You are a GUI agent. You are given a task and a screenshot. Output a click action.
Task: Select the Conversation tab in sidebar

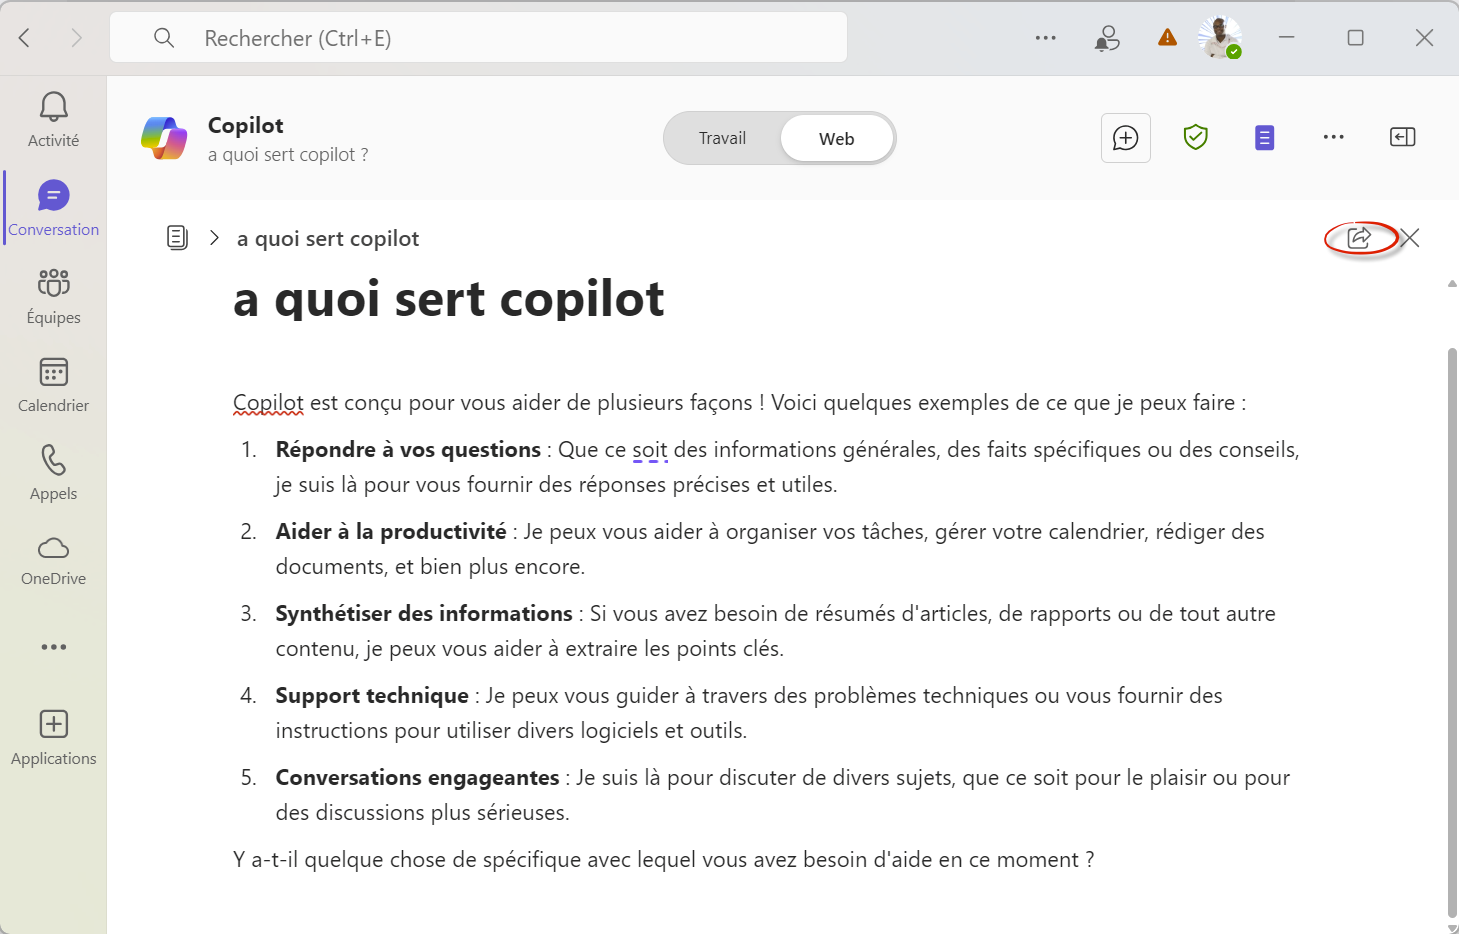(54, 206)
